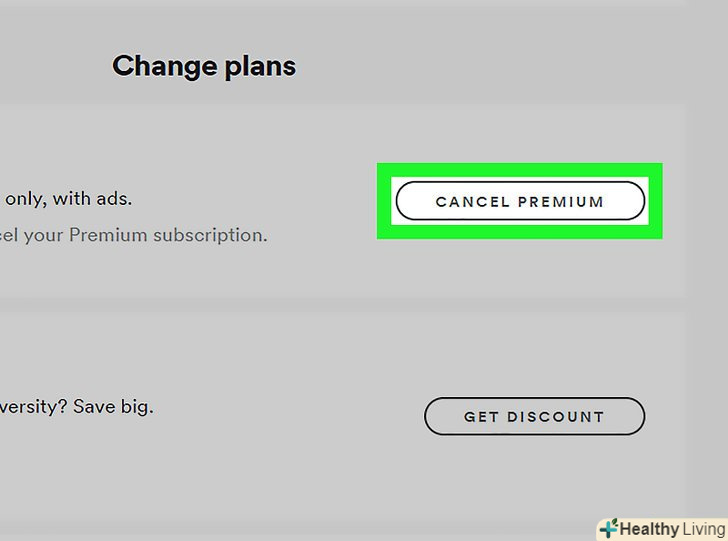This screenshot has height=541, width=728.
Task: Click the "cel your Premium subscription." text
Action: pos(134,236)
